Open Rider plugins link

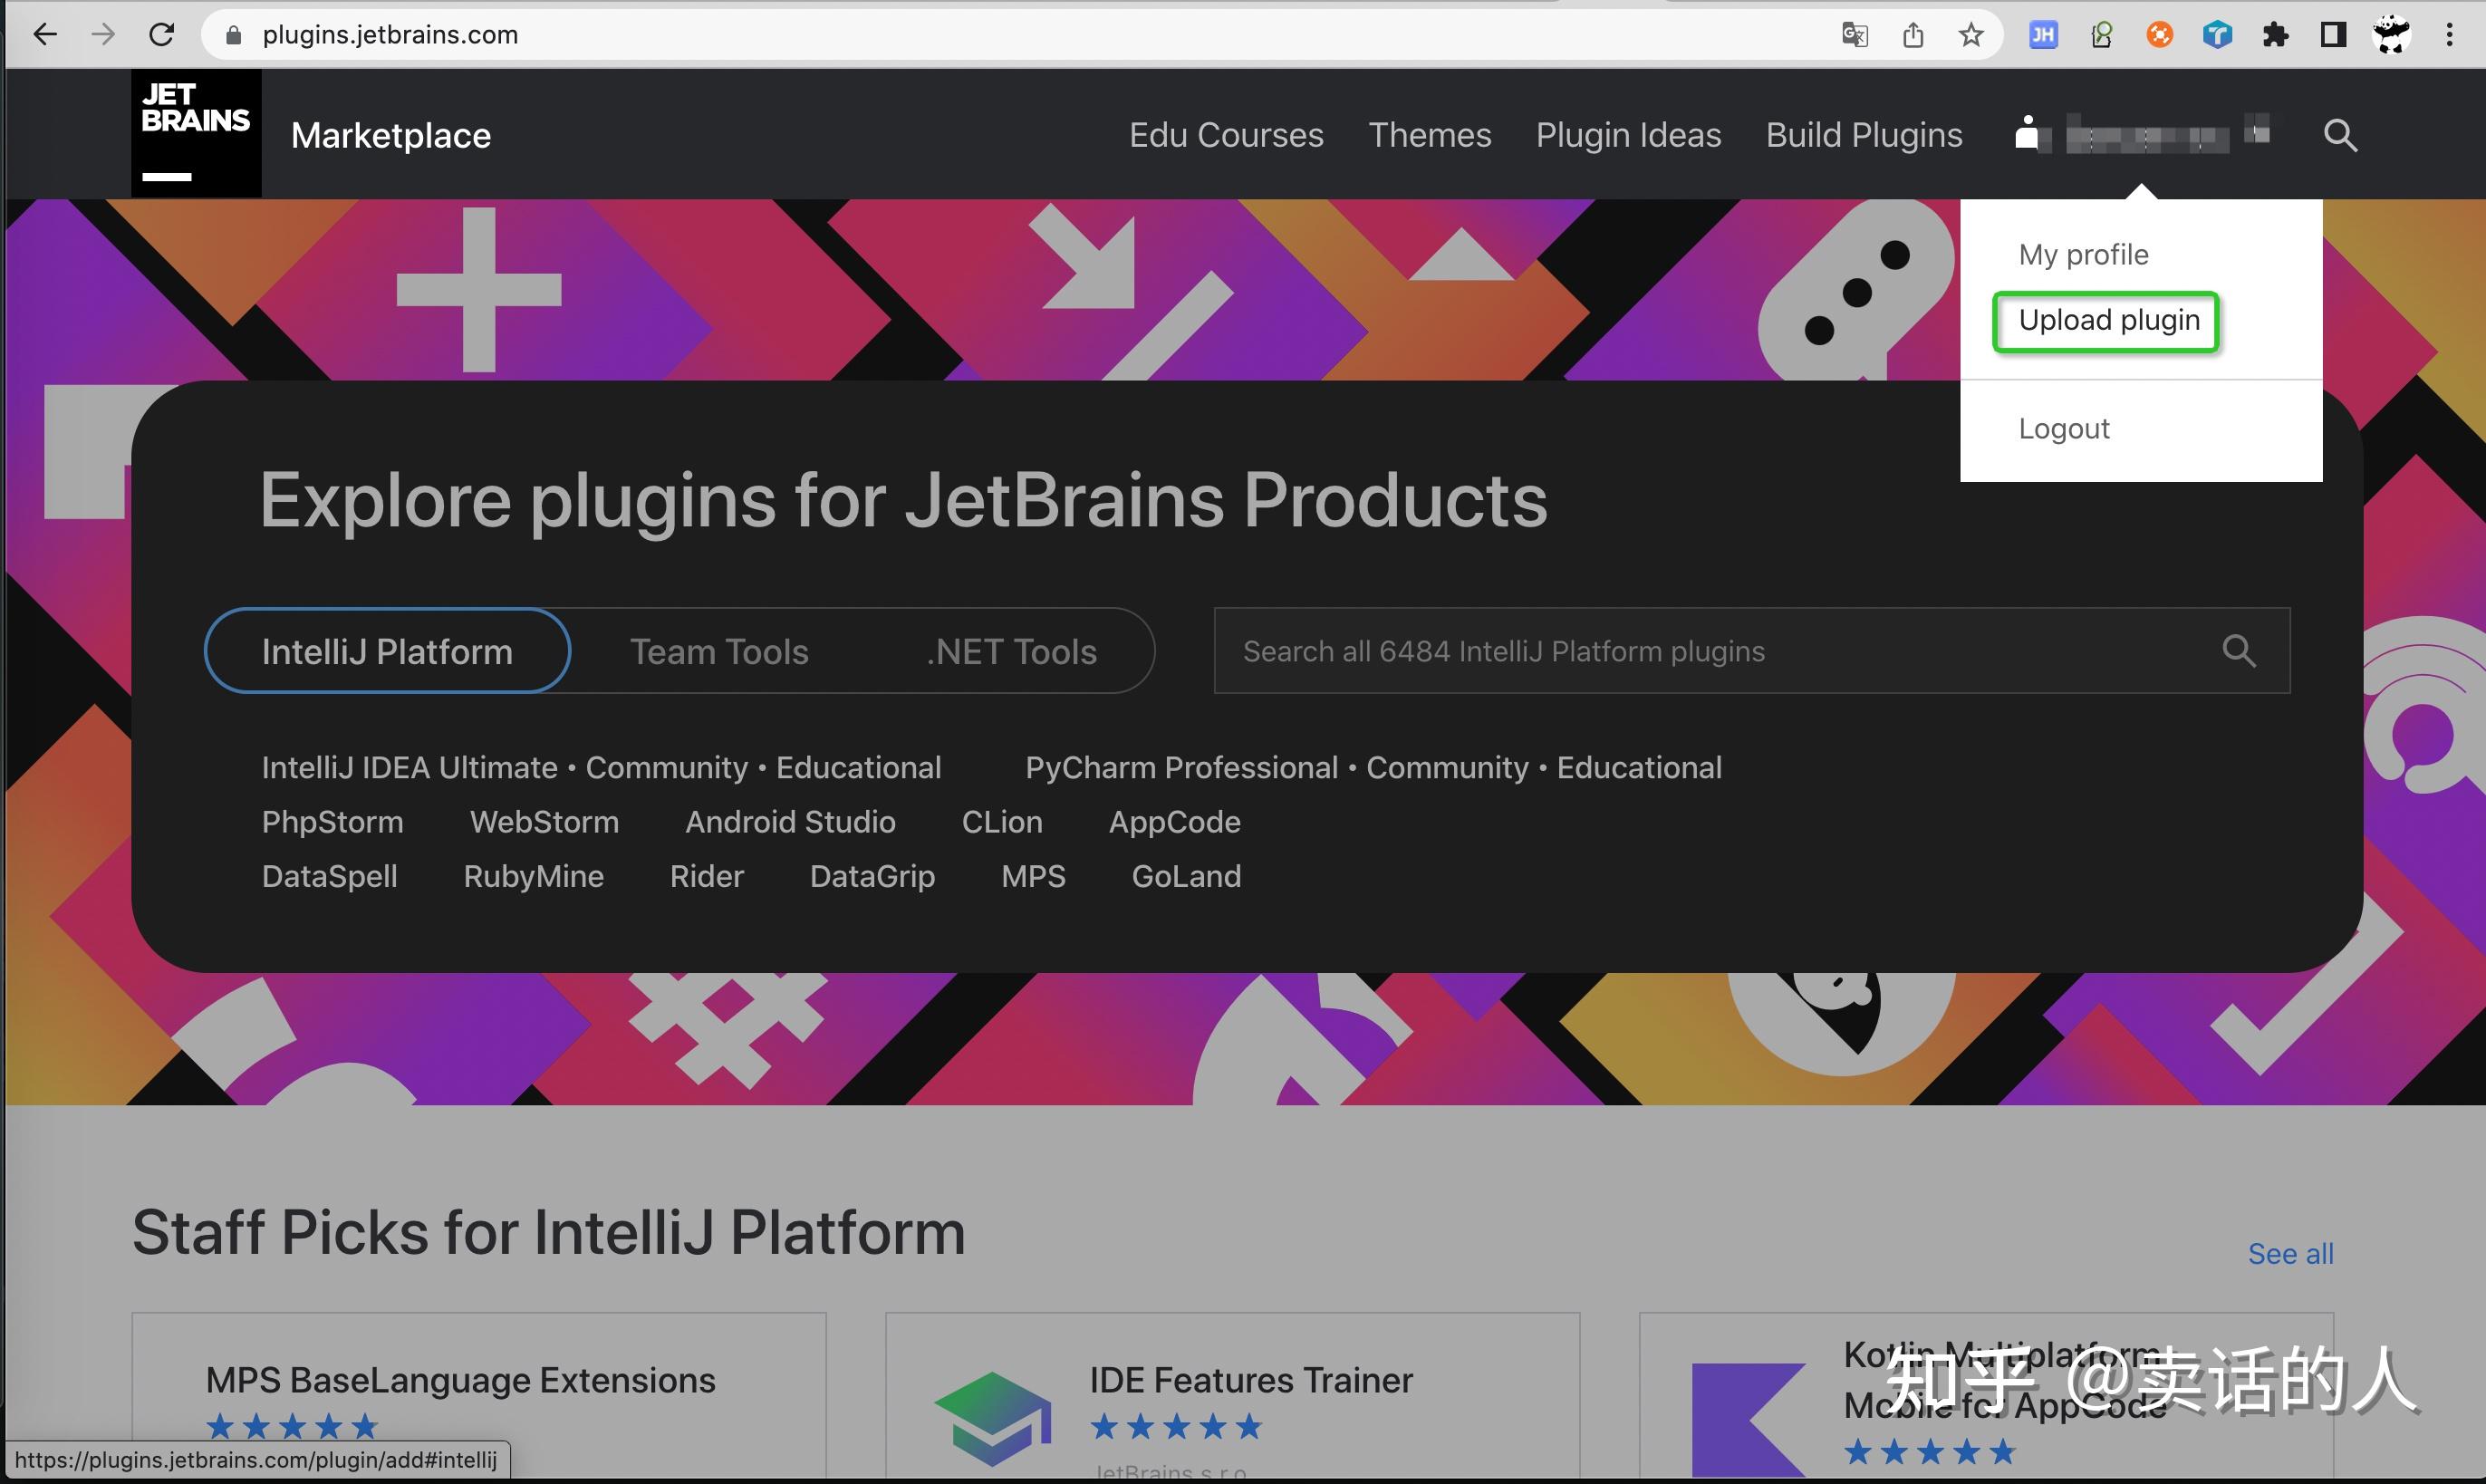coord(707,876)
